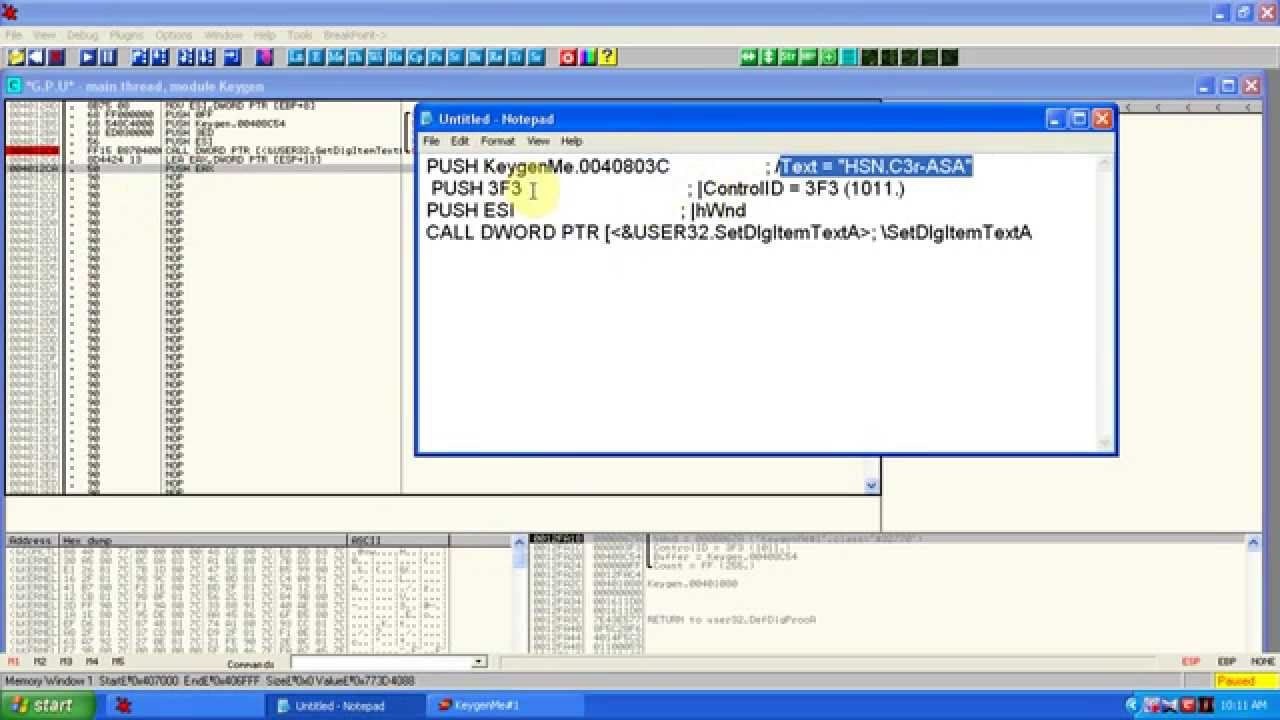The width and height of the screenshot is (1280, 720).
Task: Click the EBP stack mode button
Action: click(x=1227, y=662)
